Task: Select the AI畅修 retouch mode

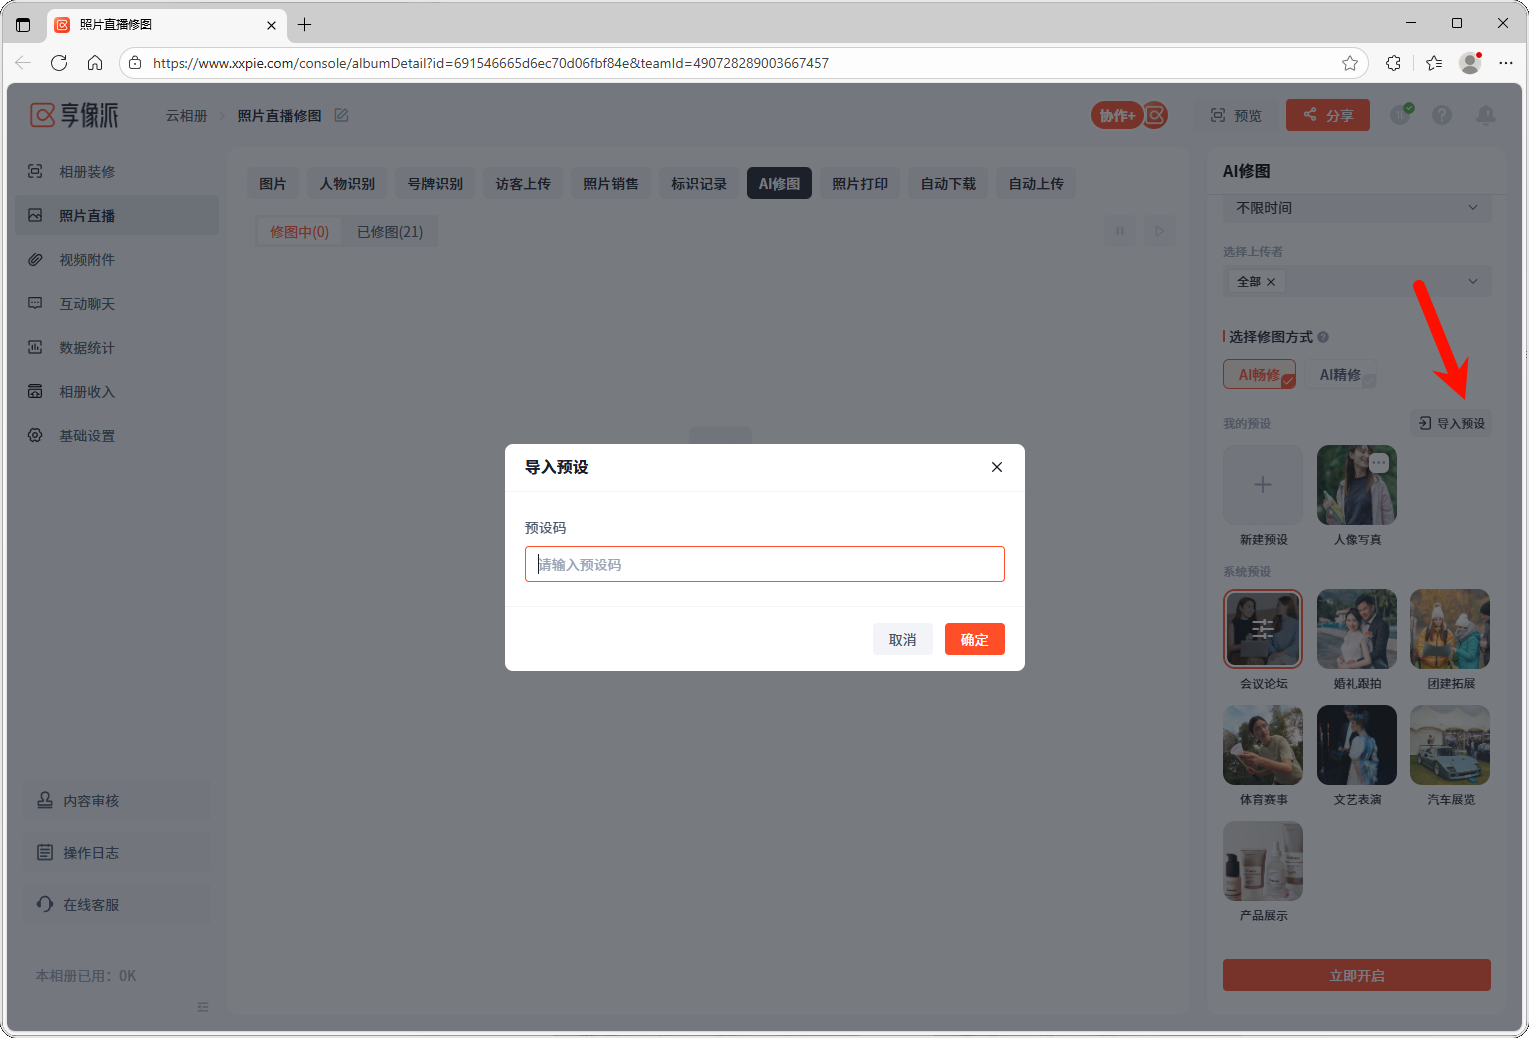Action: tap(1258, 375)
